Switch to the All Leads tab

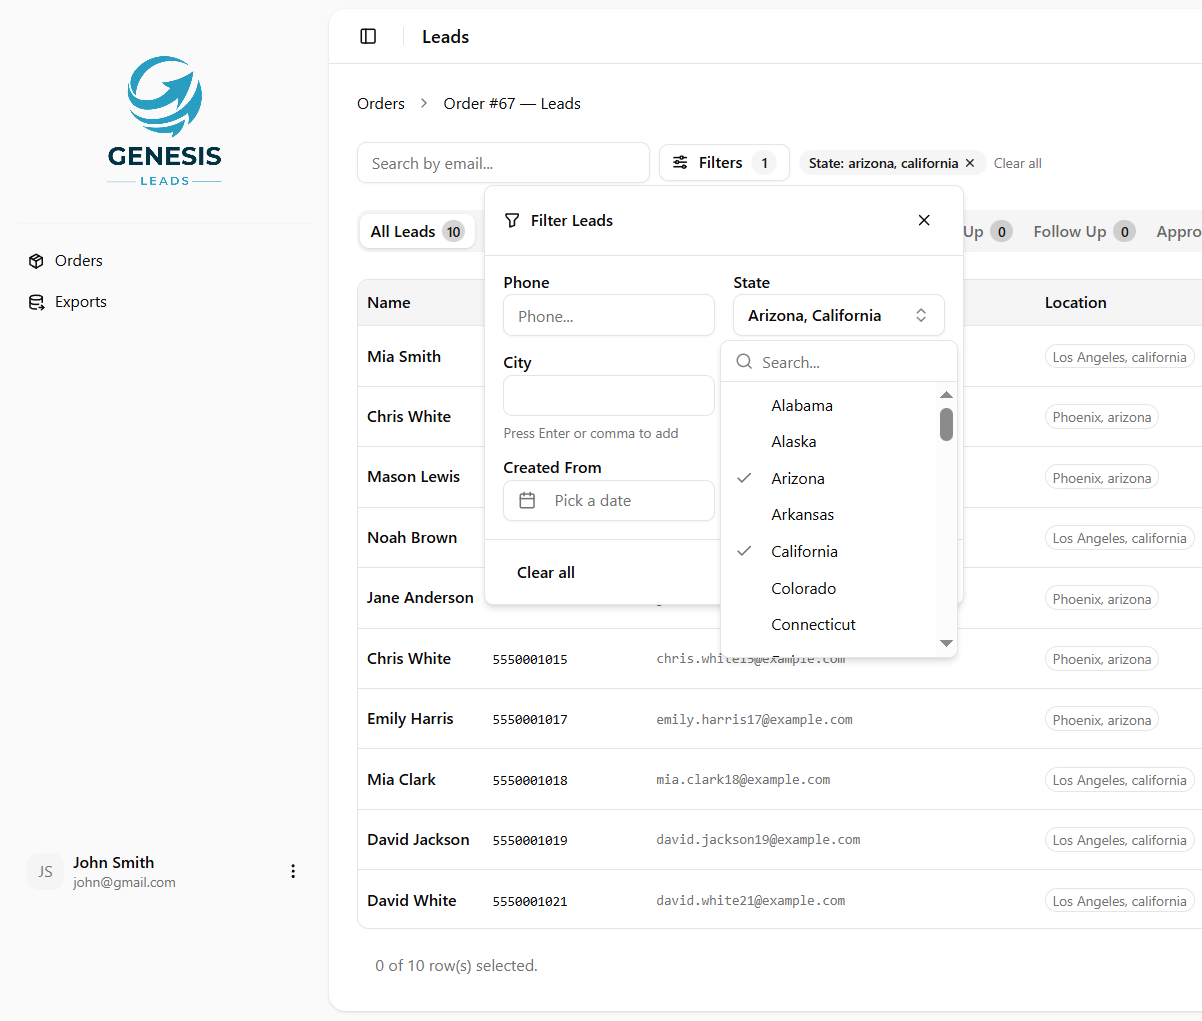(417, 231)
